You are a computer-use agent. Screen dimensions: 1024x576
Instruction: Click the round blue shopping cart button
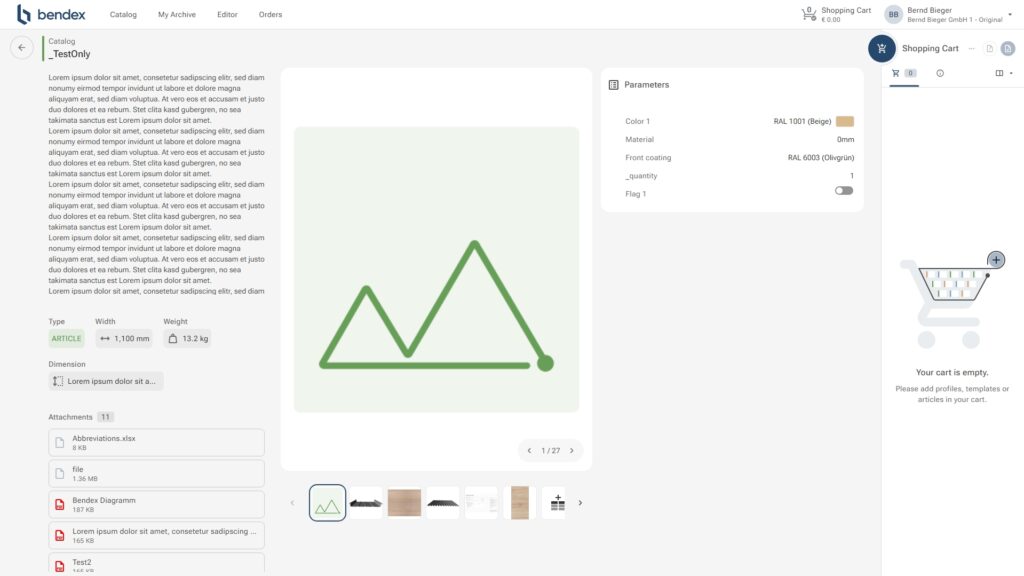pyautogui.click(x=881, y=48)
